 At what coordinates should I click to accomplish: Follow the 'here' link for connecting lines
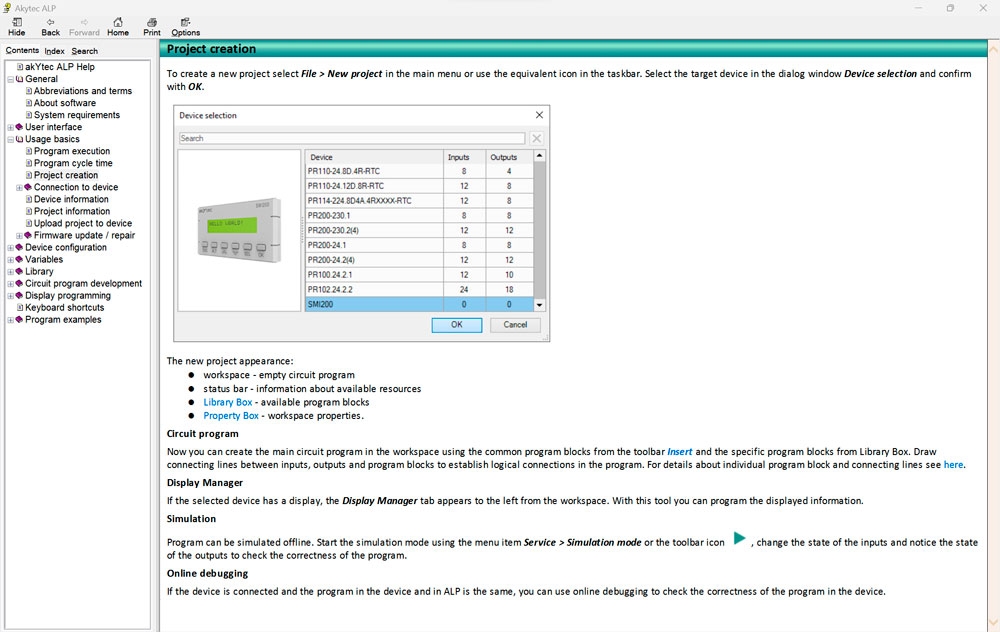(x=953, y=465)
